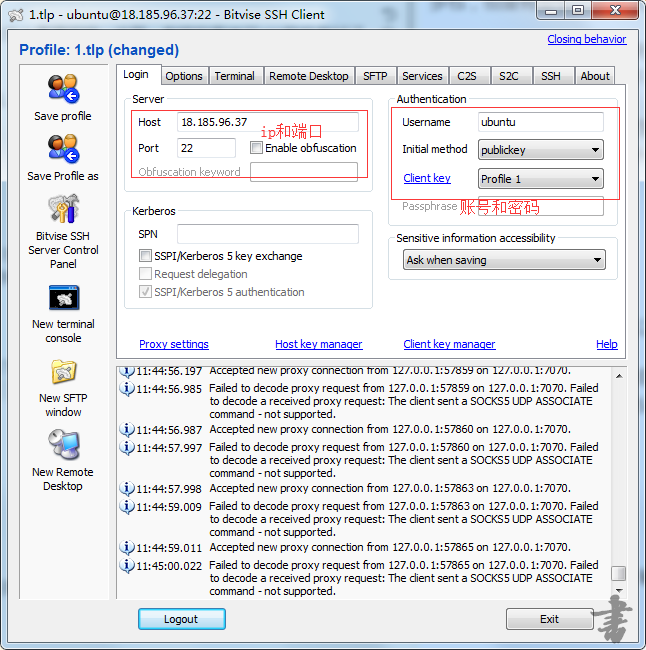
Task: Switch to the Options tab
Action: [184, 76]
